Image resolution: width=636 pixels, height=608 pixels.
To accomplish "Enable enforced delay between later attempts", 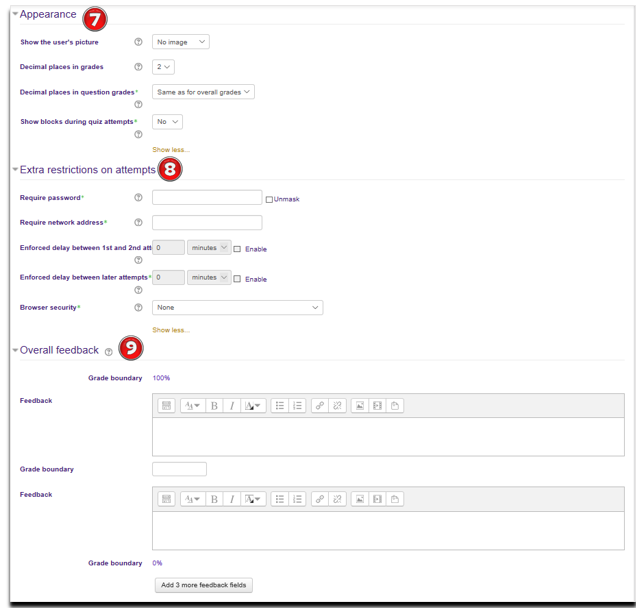I will (x=237, y=279).
